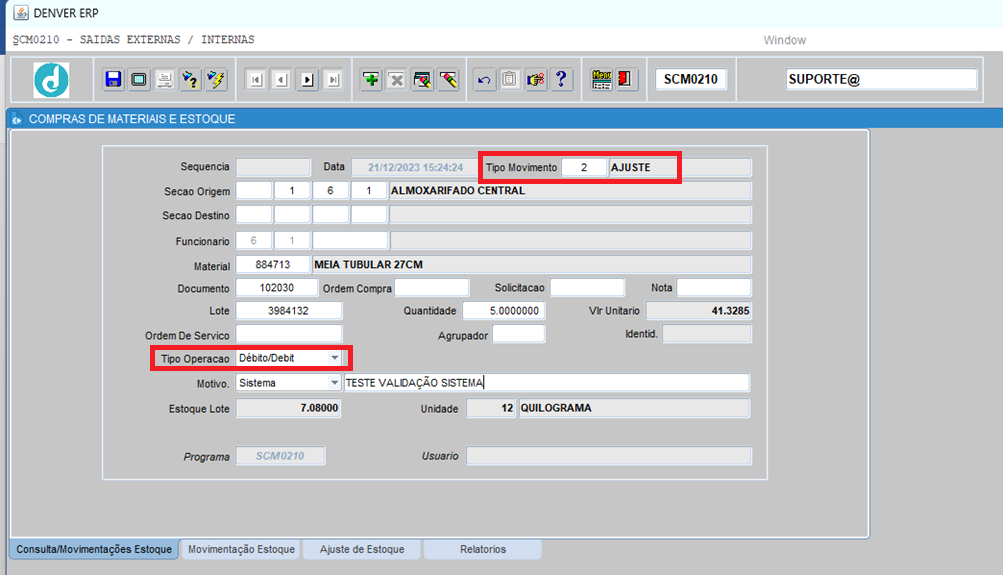Click the Quantidade field 5.0000000
Screen dimensions: 1003x575
click(x=504, y=311)
